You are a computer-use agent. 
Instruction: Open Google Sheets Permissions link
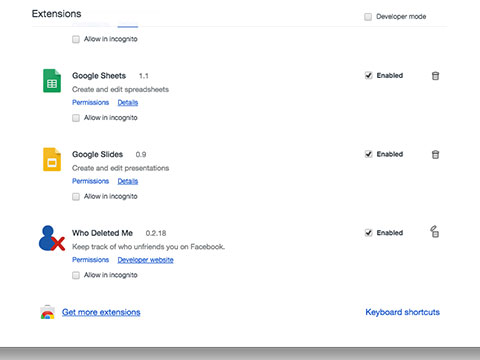pyautogui.click(x=90, y=102)
